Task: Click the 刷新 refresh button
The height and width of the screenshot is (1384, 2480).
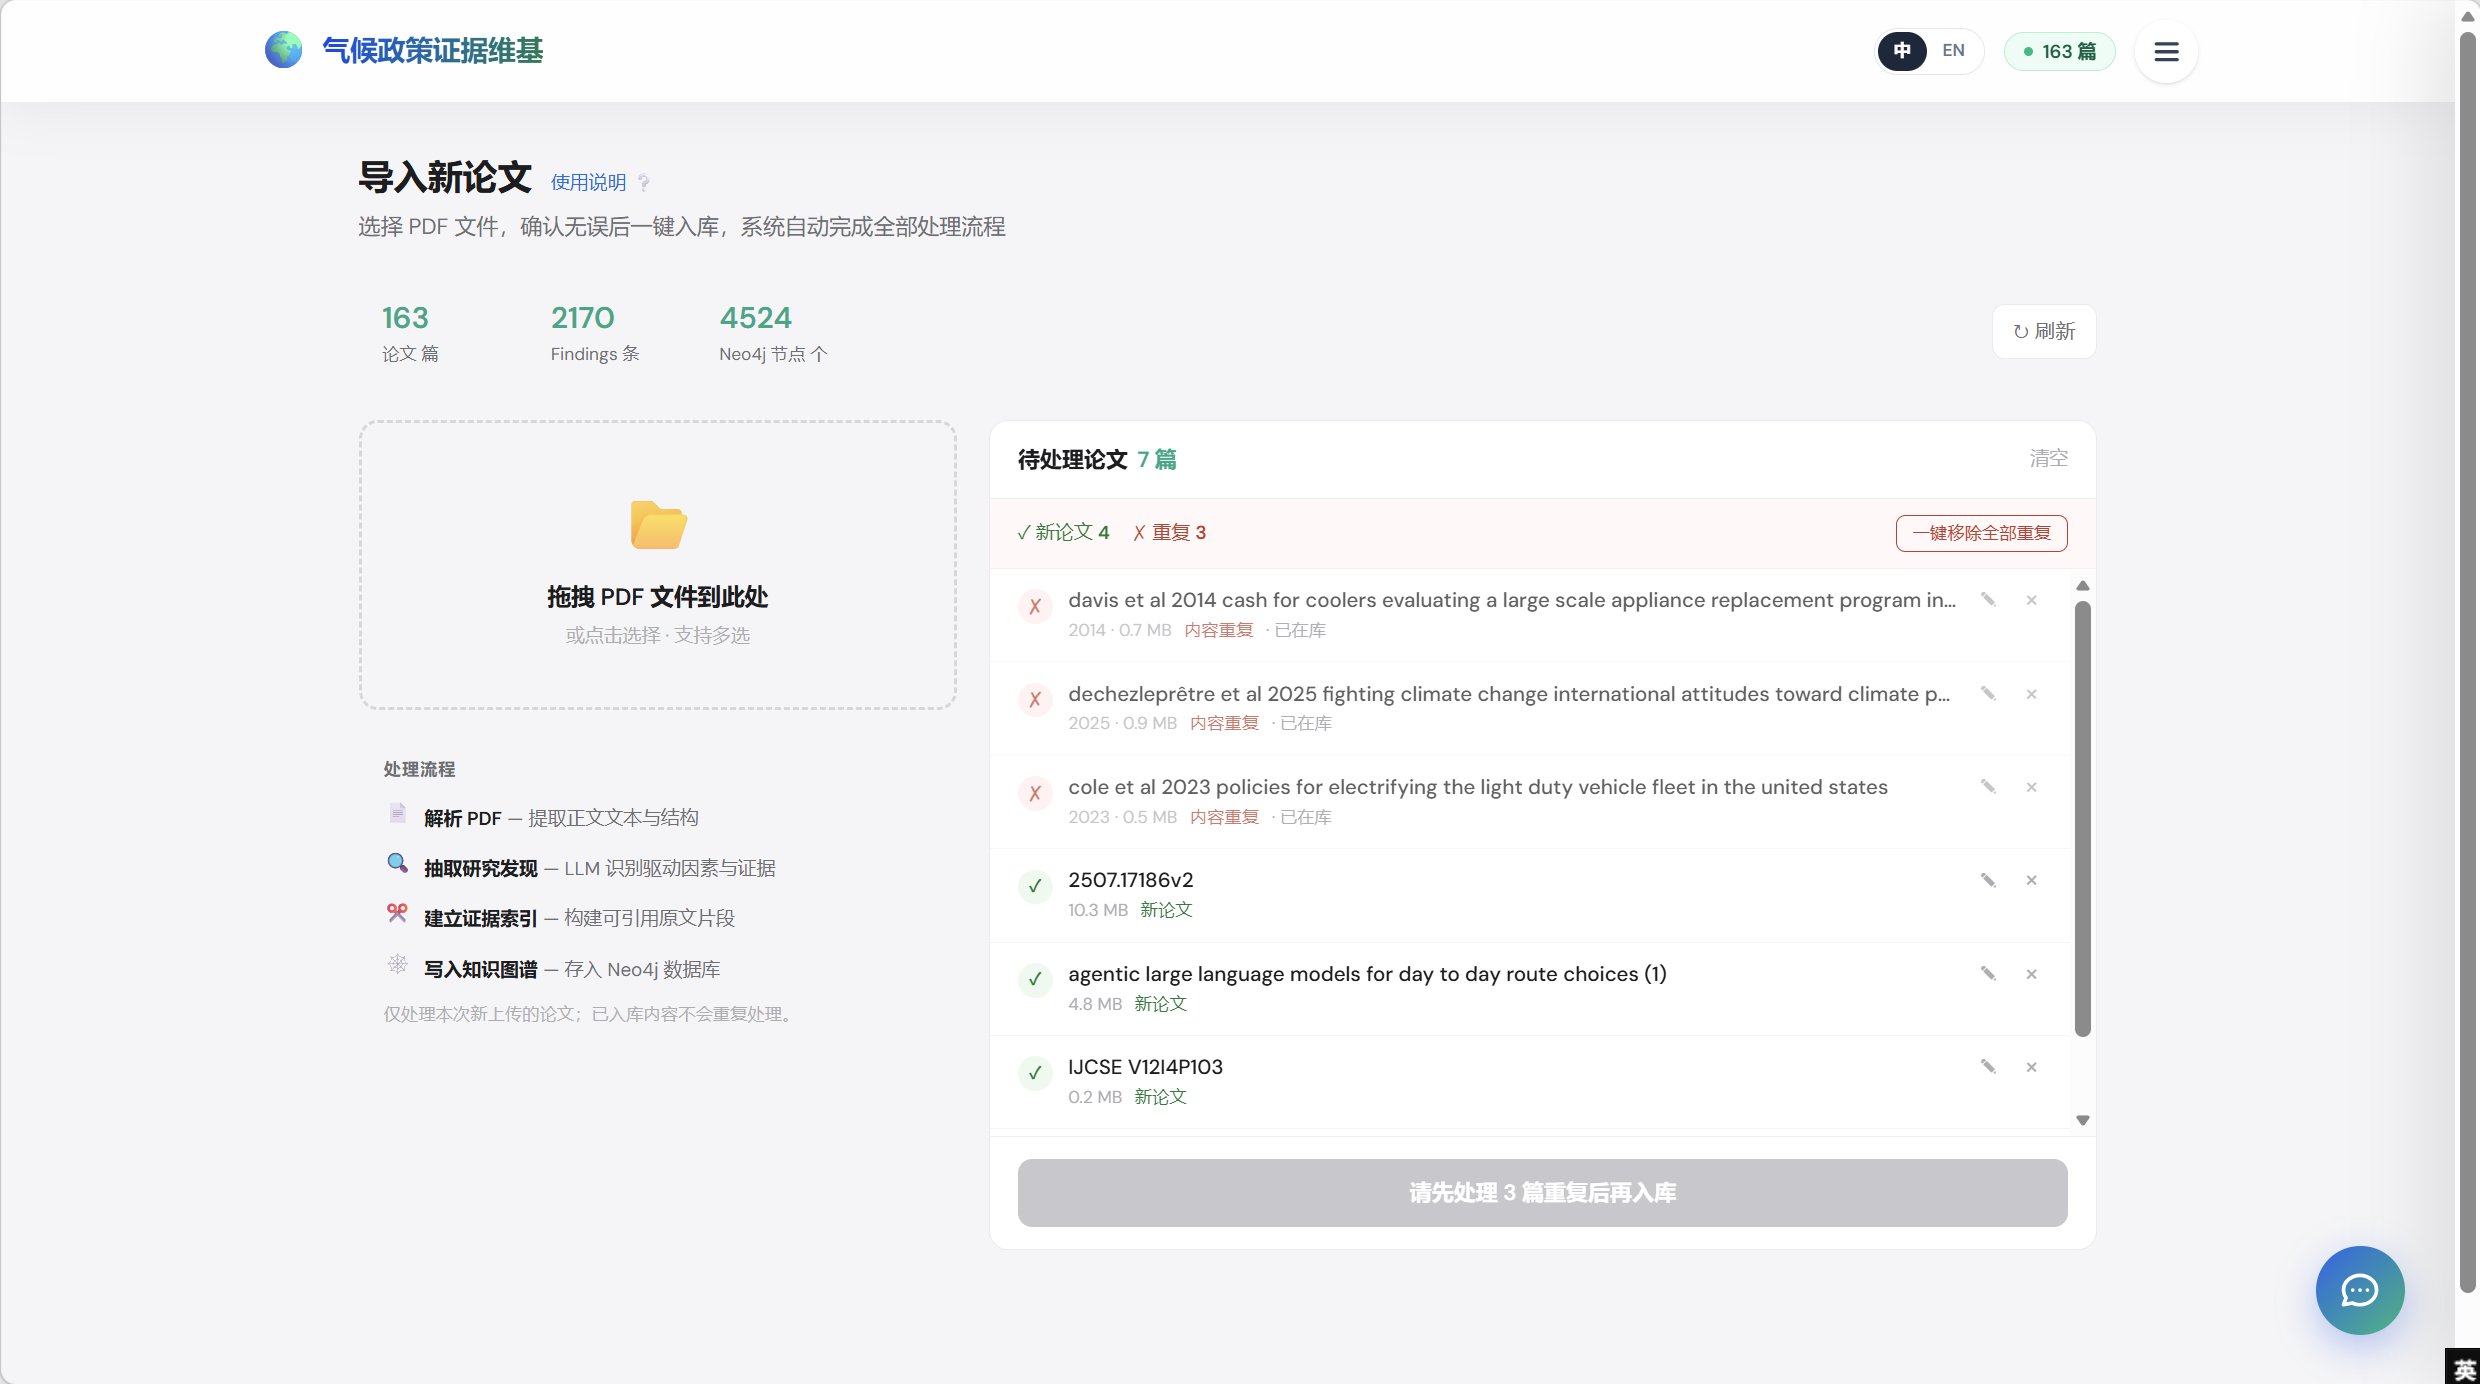Action: (x=2044, y=331)
